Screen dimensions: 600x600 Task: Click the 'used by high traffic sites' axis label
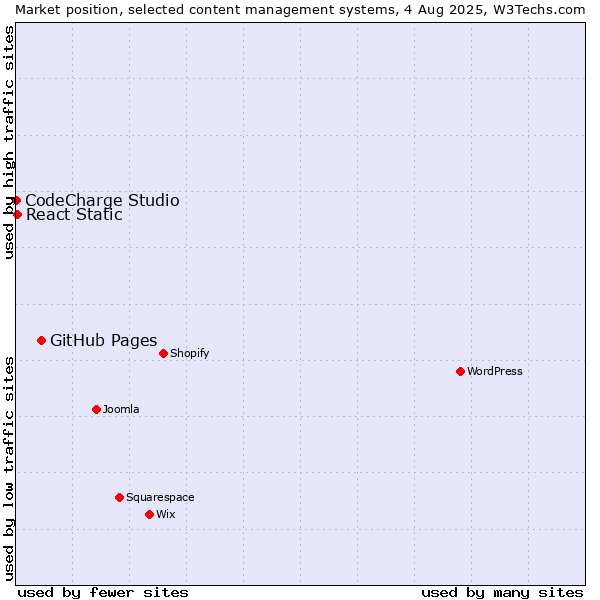tap(8, 142)
